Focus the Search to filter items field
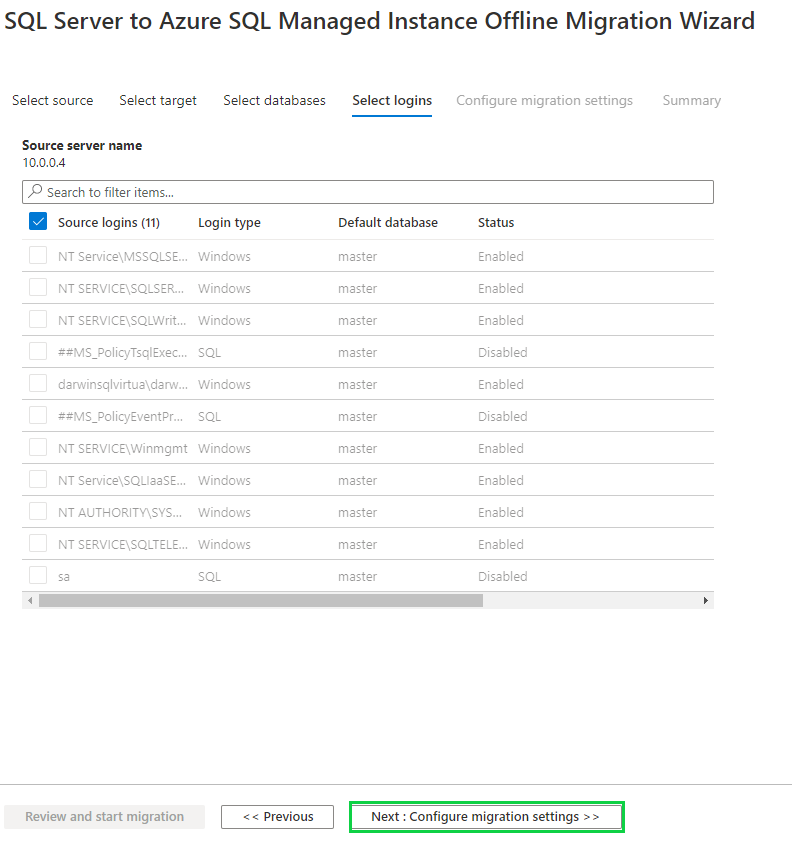Image resolution: width=792 pixels, height=841 pixels. pos(370,192)
